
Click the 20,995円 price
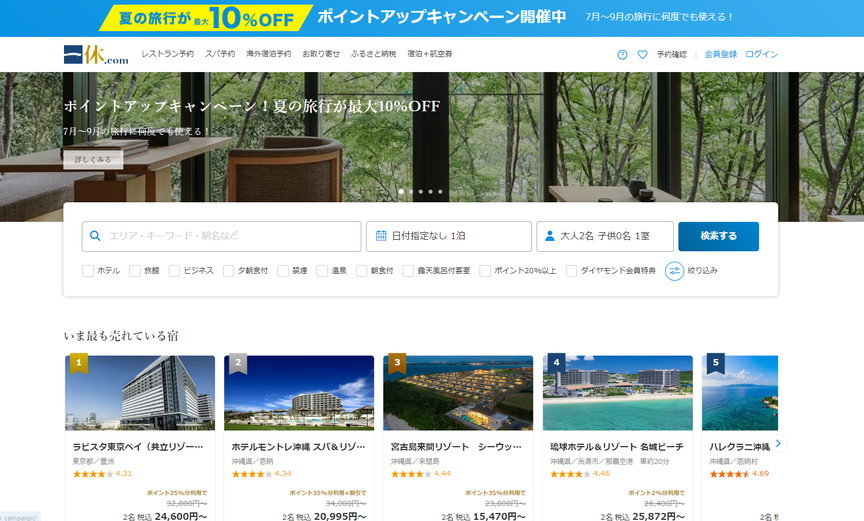click(340, 516)
